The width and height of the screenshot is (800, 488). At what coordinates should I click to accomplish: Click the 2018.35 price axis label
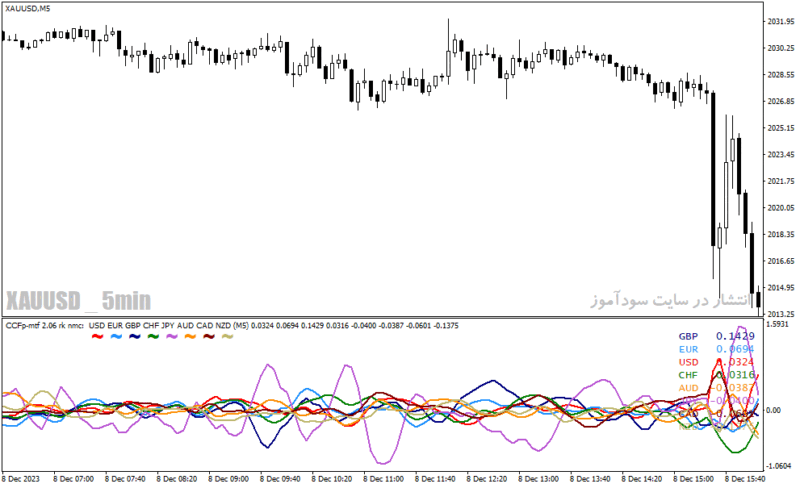click(x=781, y=234)
